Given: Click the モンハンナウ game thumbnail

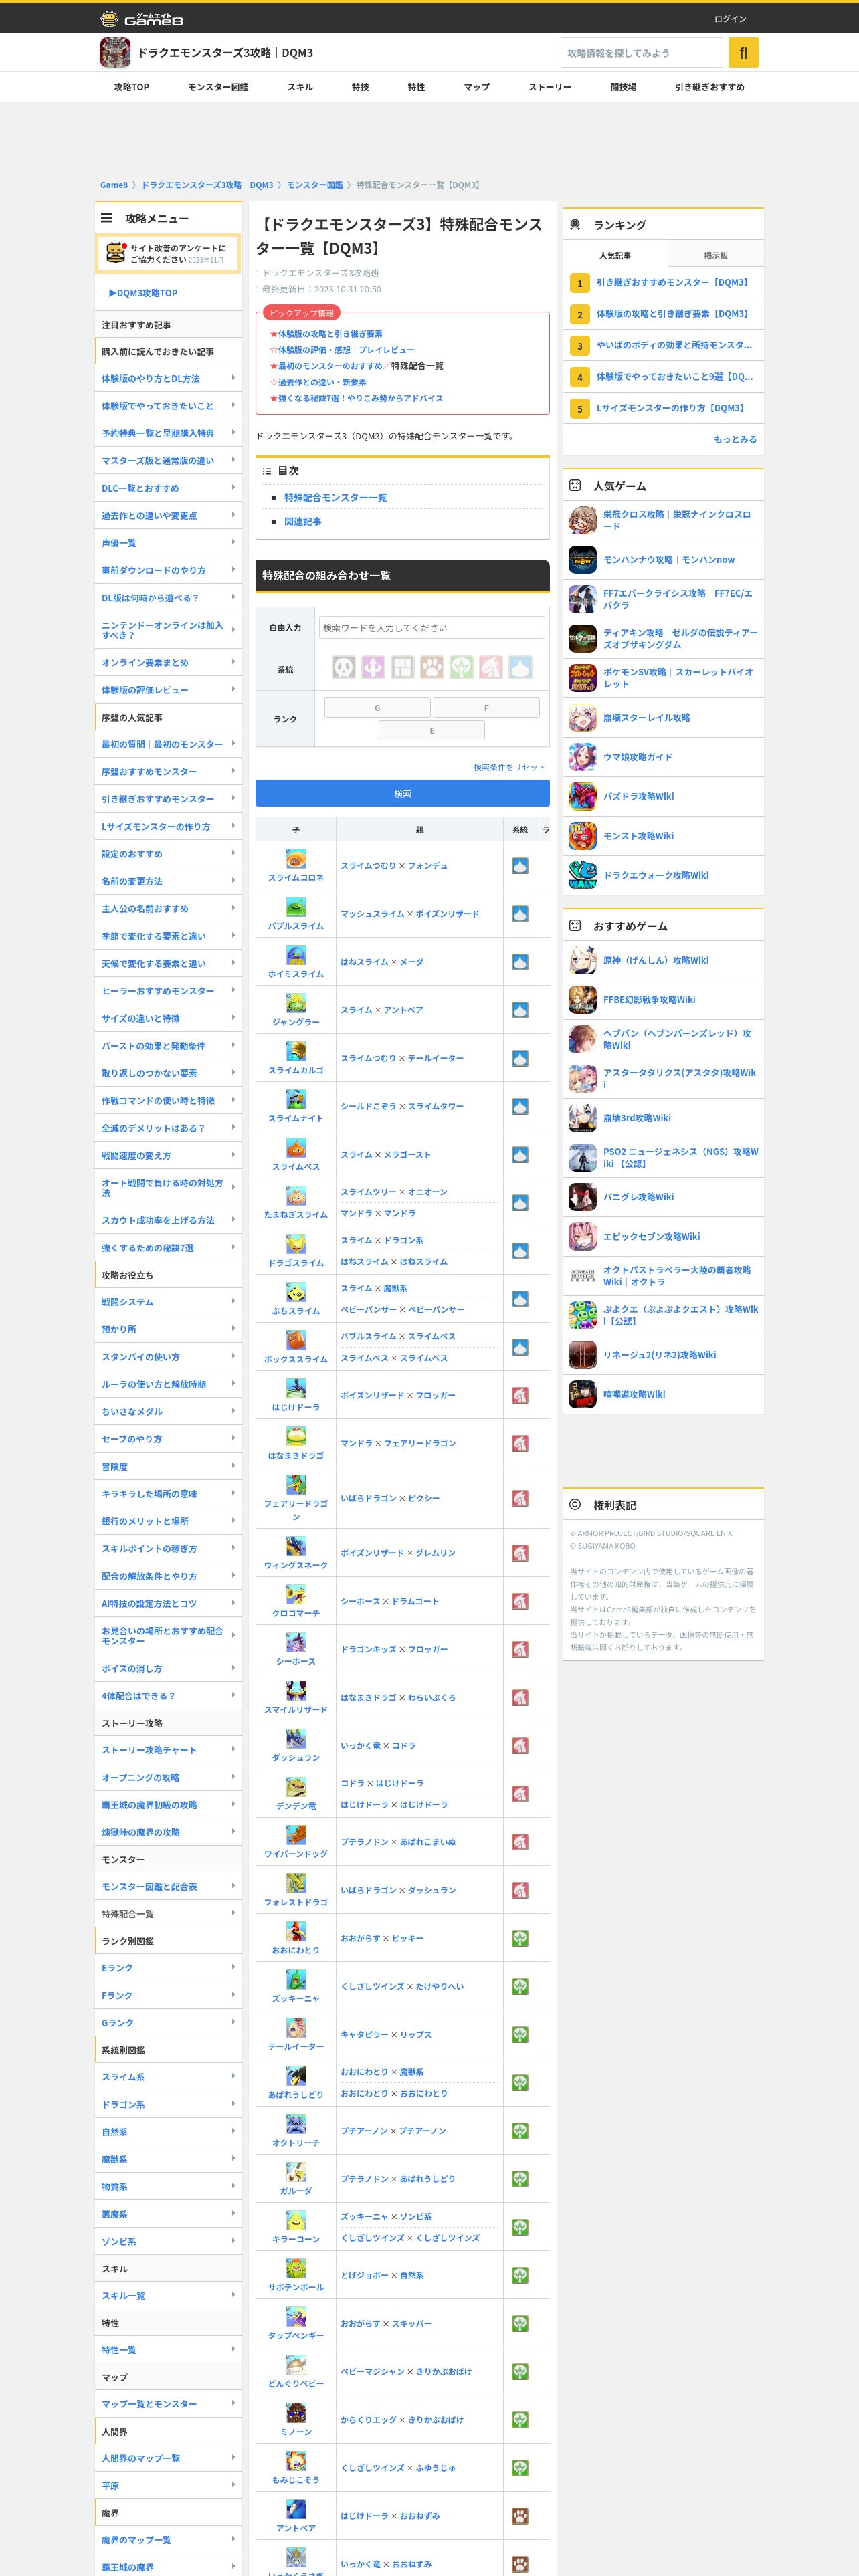Looking at the screenshot, I should click(x=582, y=560).
